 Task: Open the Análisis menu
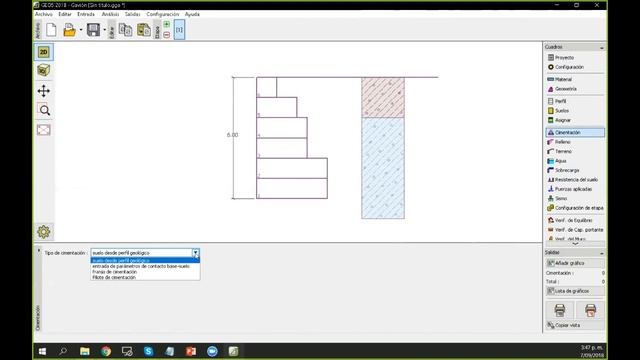click(110, 14)
